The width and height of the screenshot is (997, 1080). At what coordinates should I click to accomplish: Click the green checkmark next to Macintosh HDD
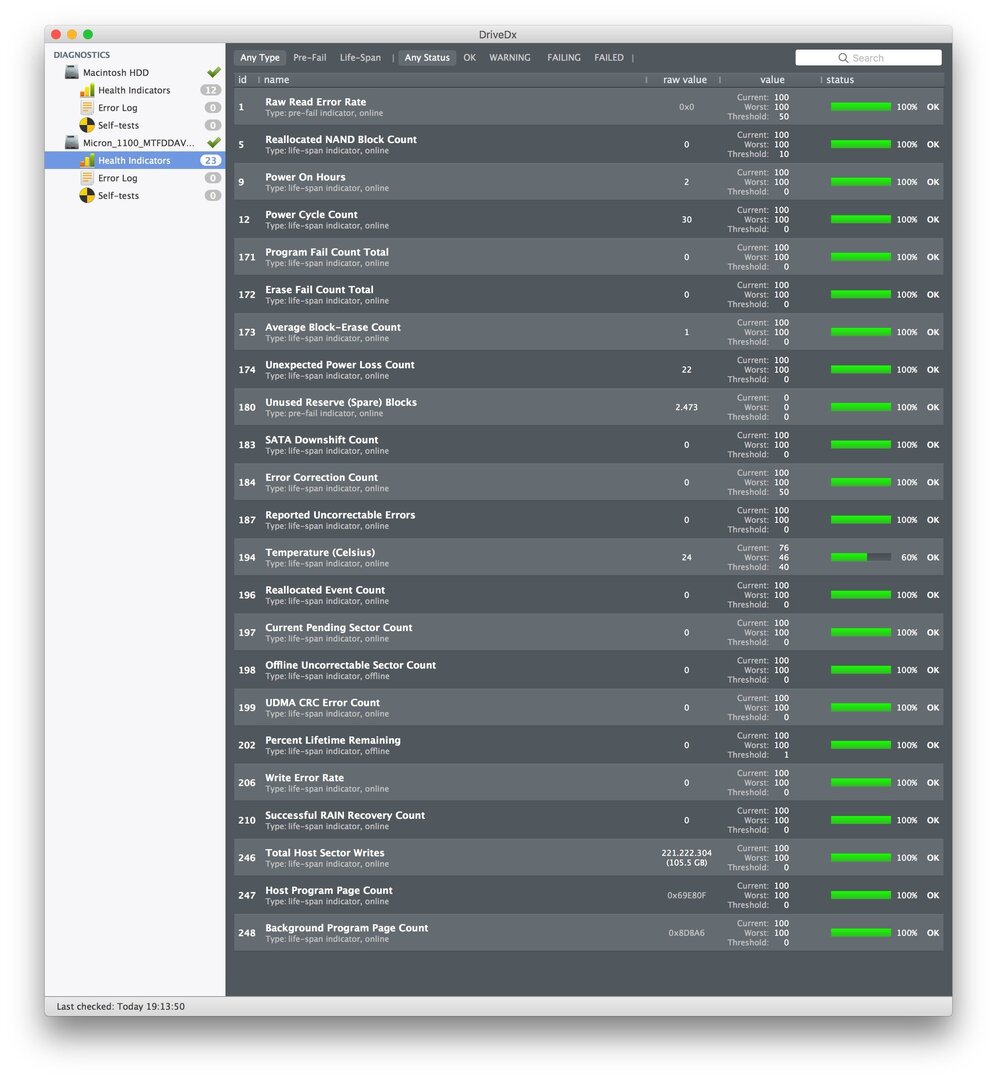214,72
